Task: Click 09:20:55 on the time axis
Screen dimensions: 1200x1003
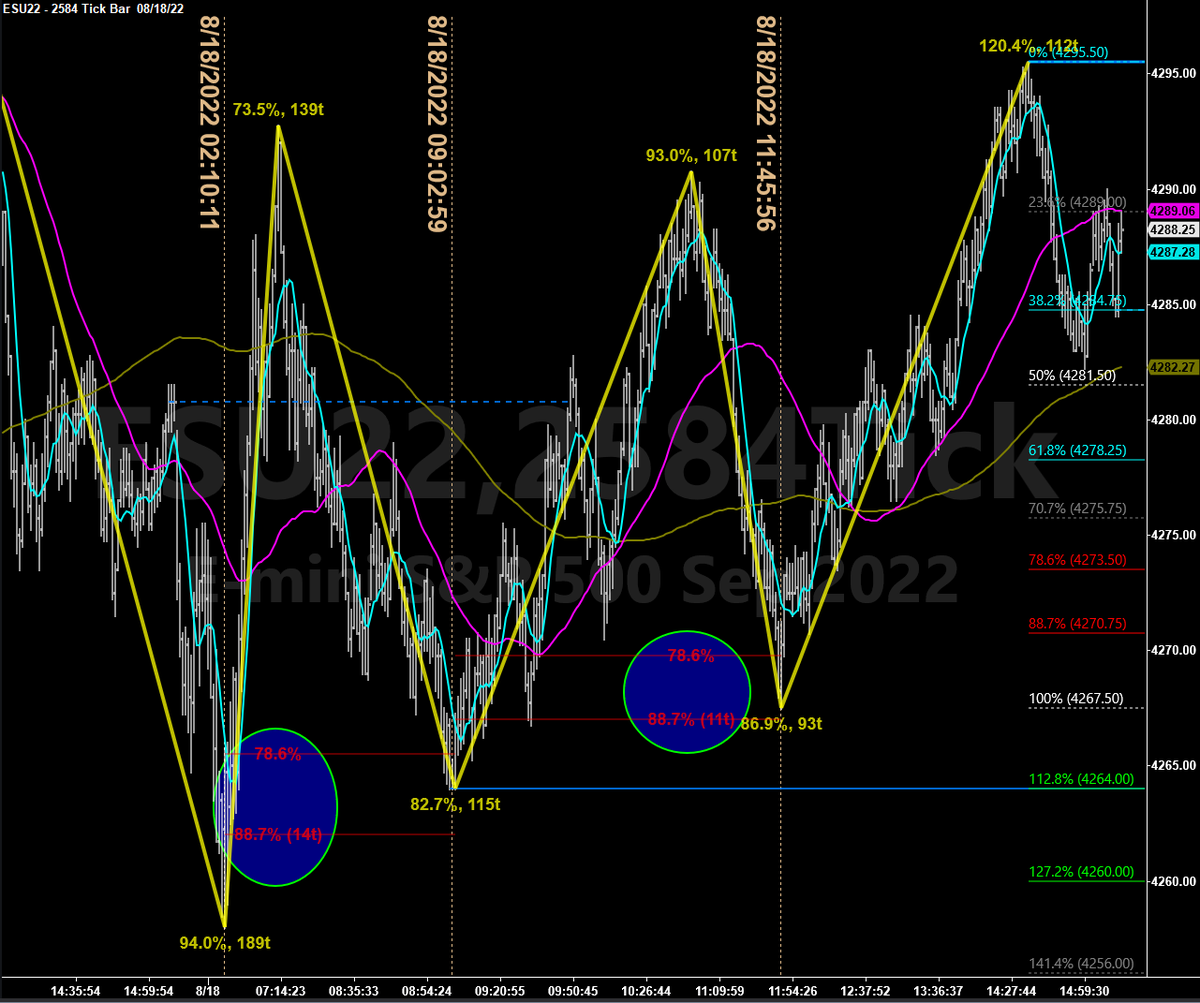Action: 500,991
